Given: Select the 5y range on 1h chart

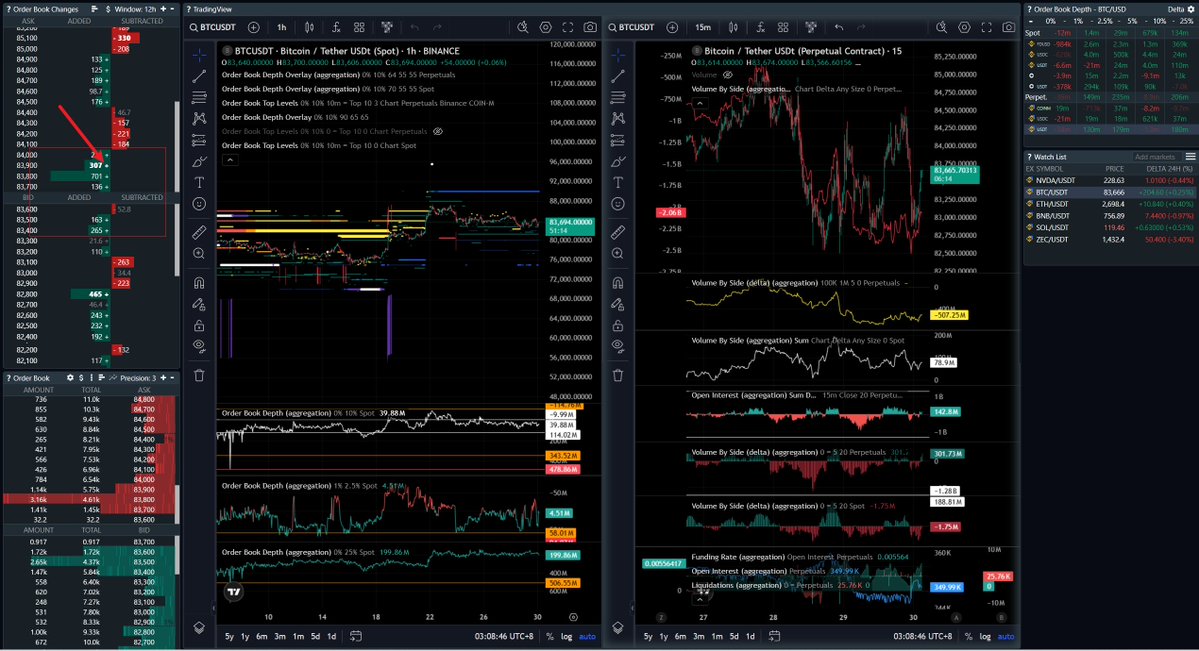Looking at the screenshot, I should click(229, 636).
